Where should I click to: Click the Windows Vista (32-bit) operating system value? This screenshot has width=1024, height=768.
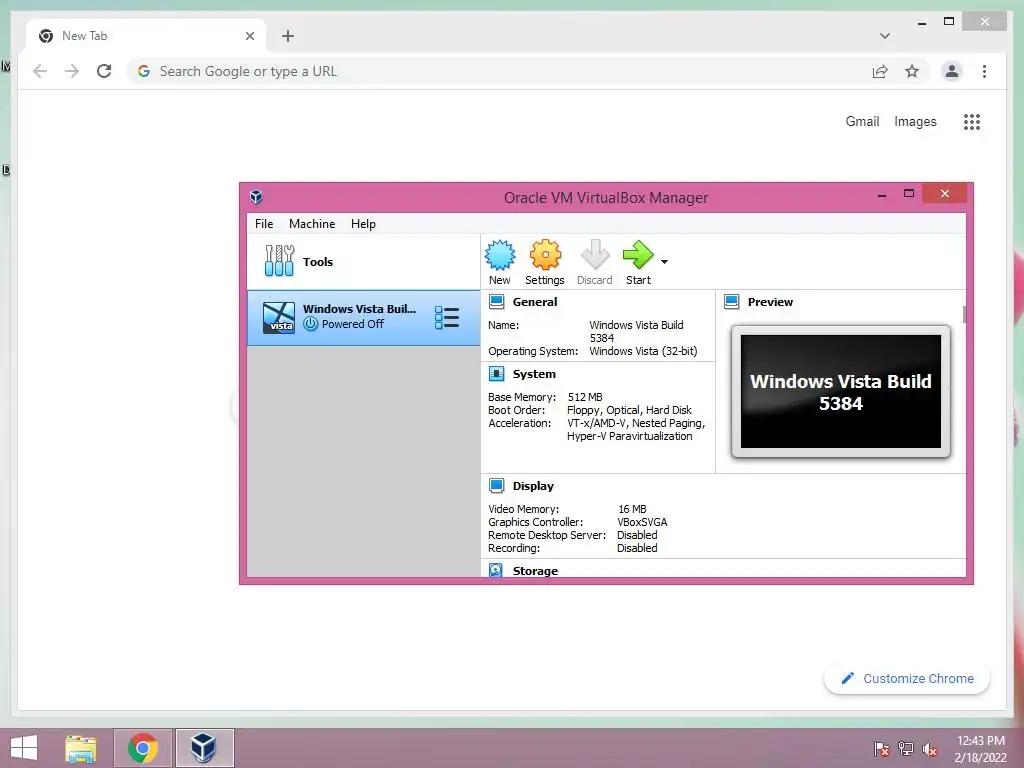tap(643, 351)
